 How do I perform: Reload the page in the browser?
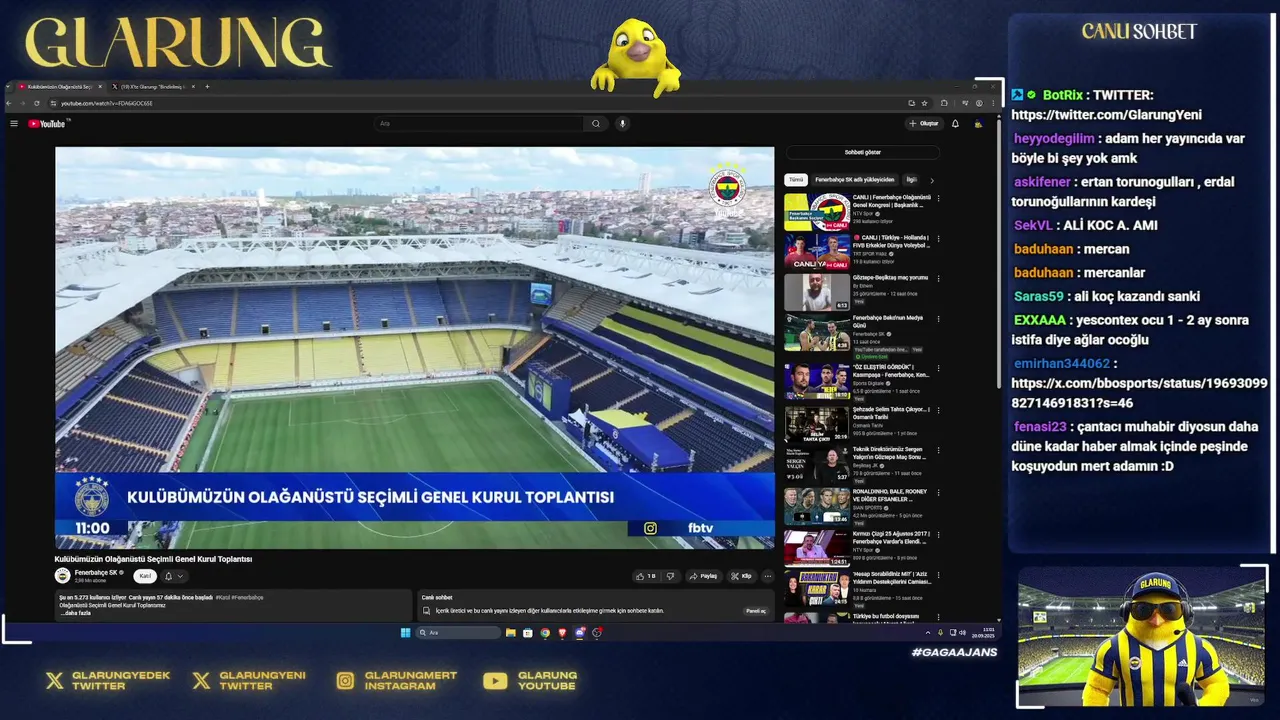[37, 103]
